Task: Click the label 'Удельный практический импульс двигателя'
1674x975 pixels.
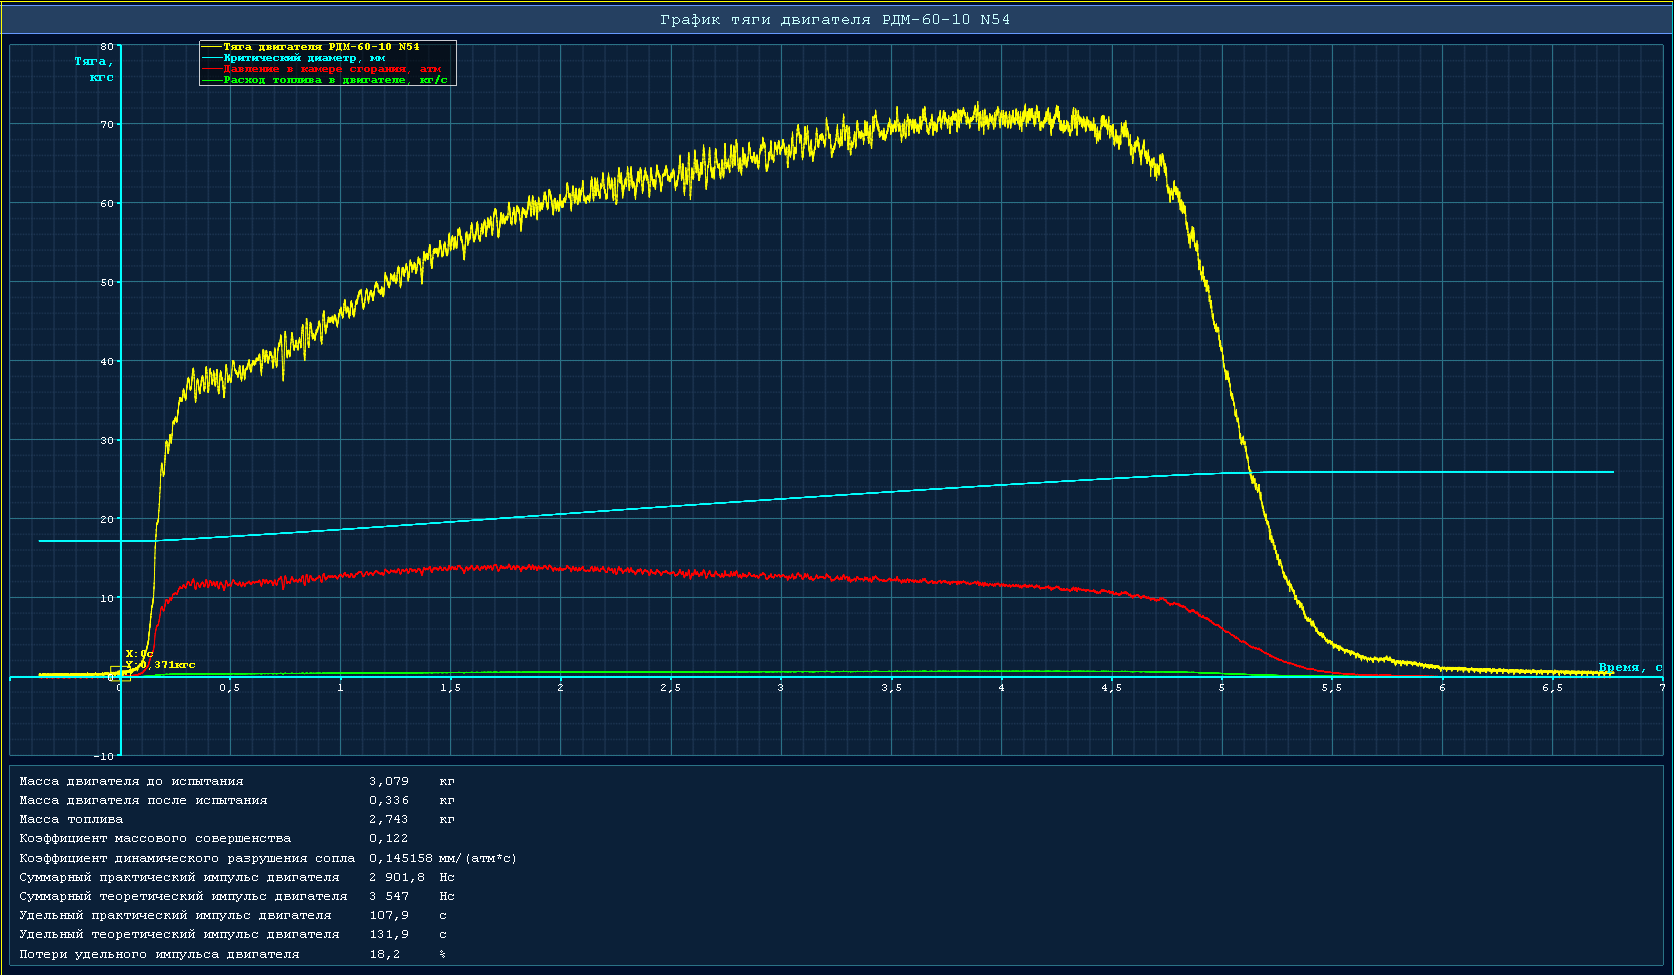Action: coord(175,915)
